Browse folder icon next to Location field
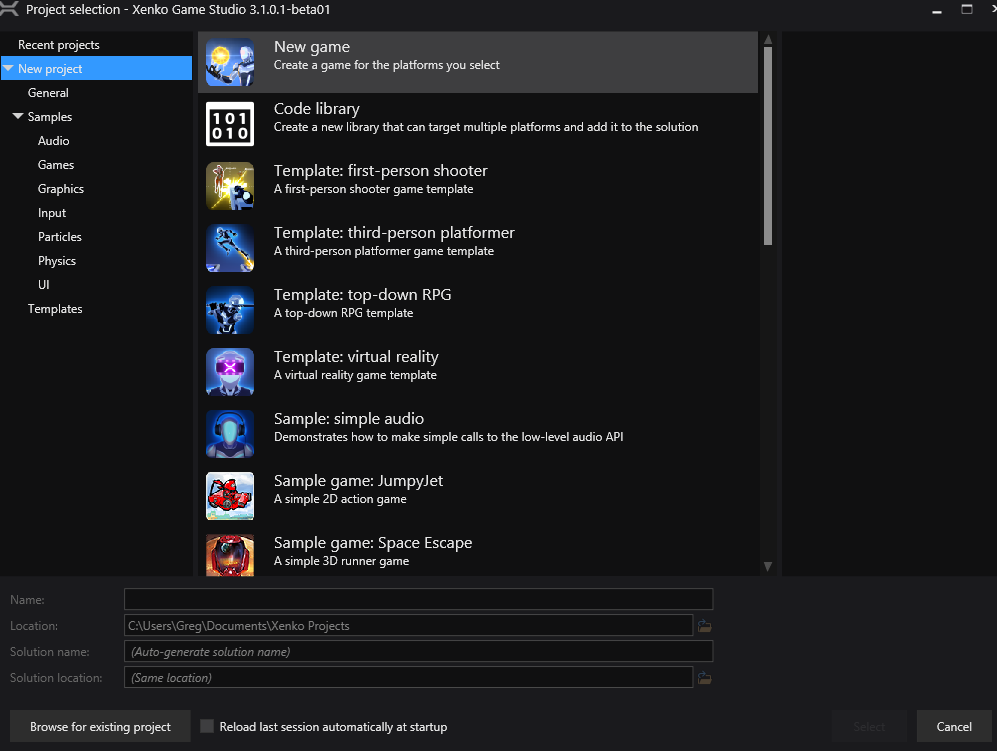997x751 pixels. coord(705,626)
